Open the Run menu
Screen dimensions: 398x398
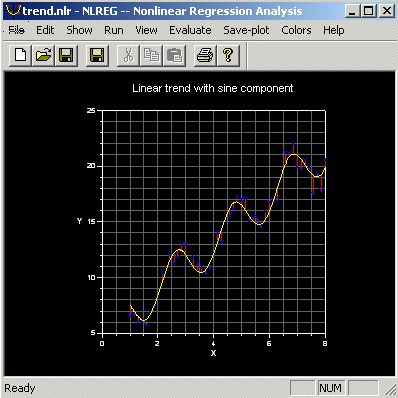point(114,30)
